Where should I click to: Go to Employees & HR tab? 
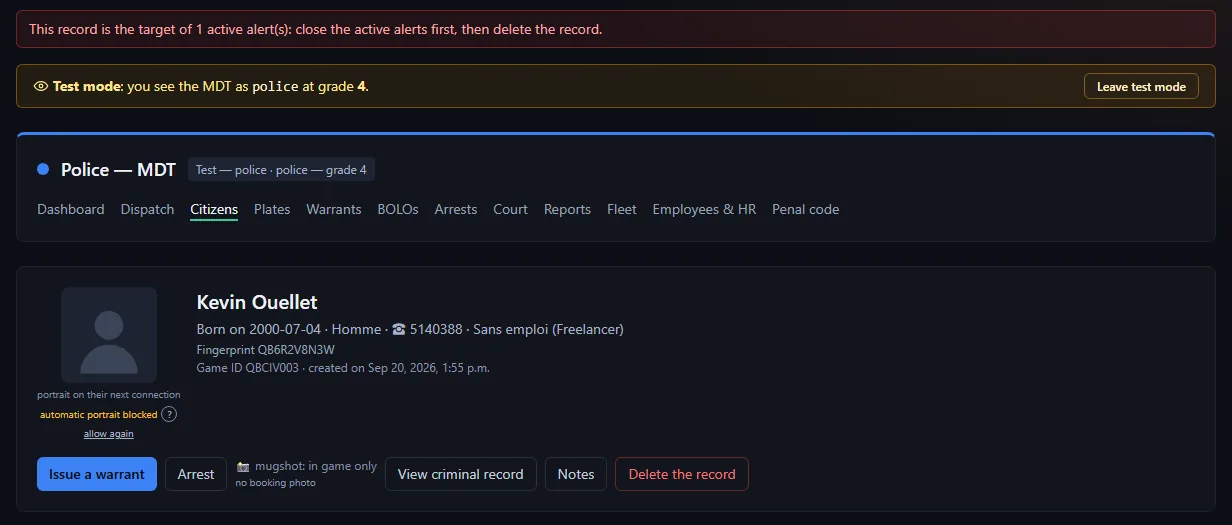click(704, 209)
